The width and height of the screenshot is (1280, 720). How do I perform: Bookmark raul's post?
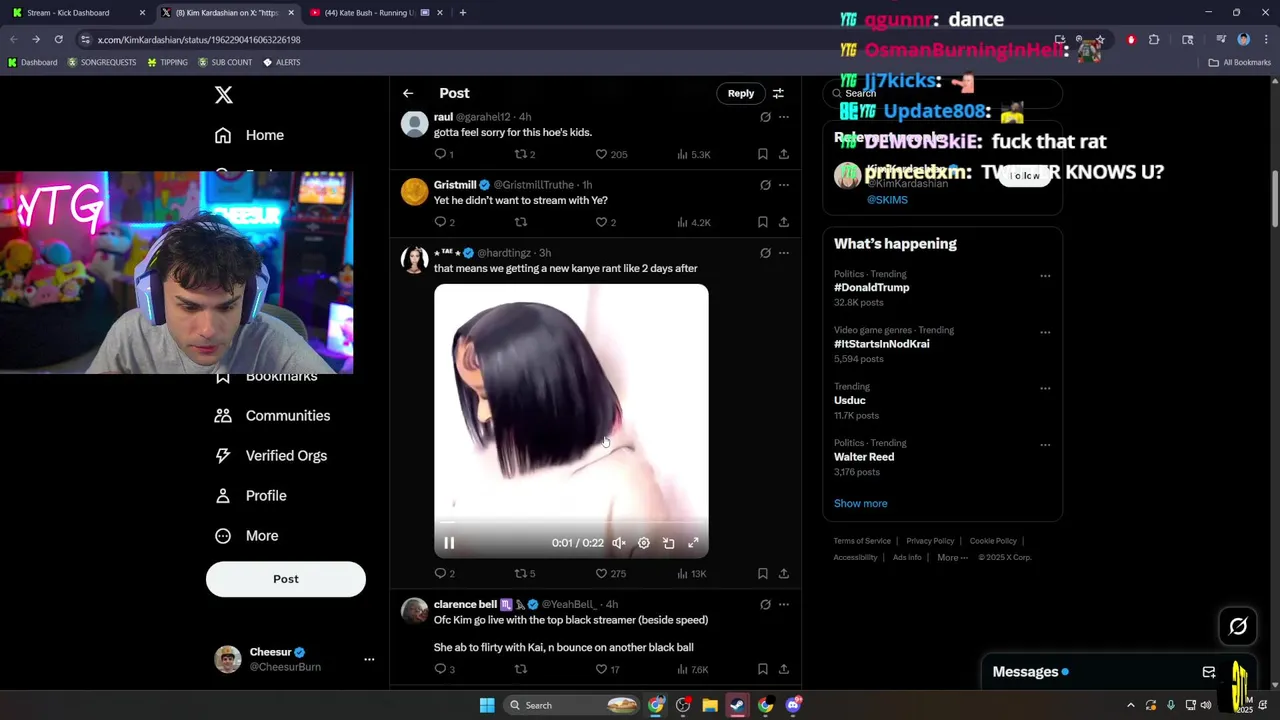(762, 154)
